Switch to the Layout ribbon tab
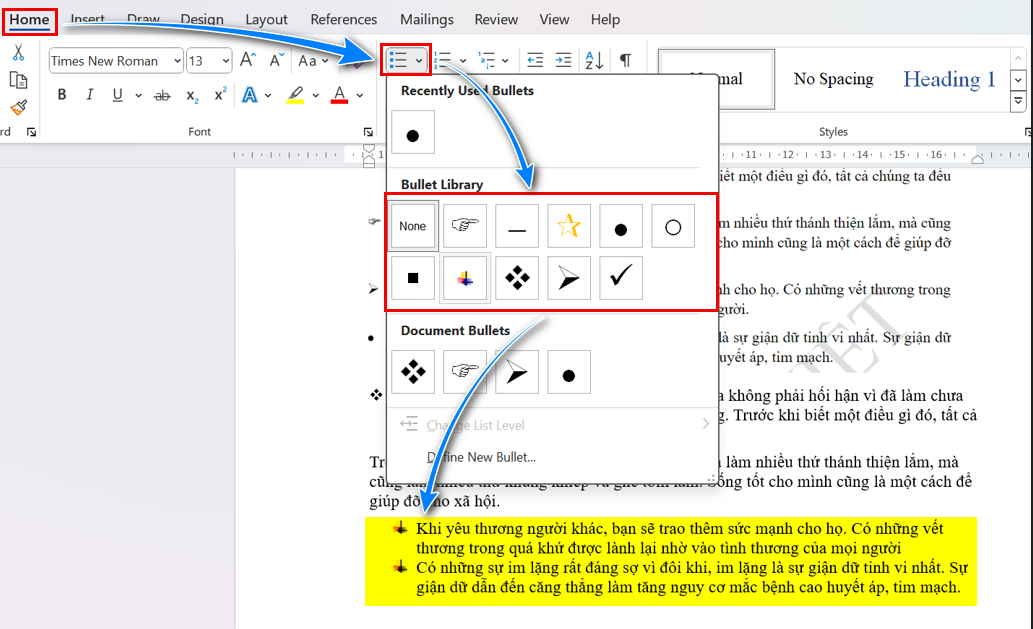This screenshot has height=629, width=1033. coord(266,19)
